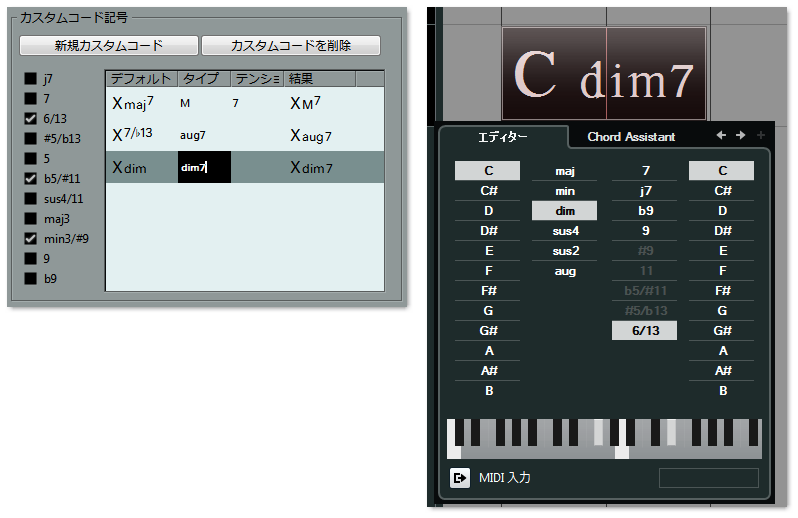Viewport: 798px width, 518px height.
Task: Go to next chord with right arrow
Action: pos(740,135)
